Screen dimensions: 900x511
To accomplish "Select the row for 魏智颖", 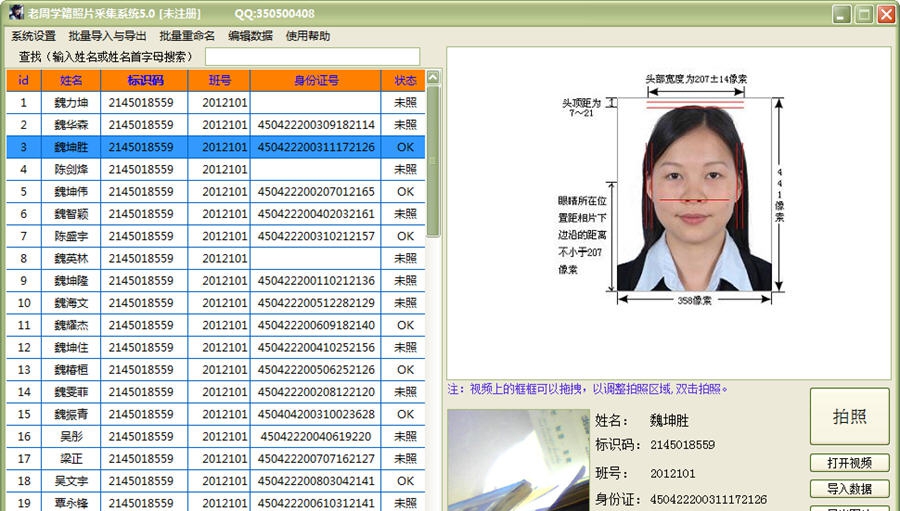I will [x=216, y=214].
